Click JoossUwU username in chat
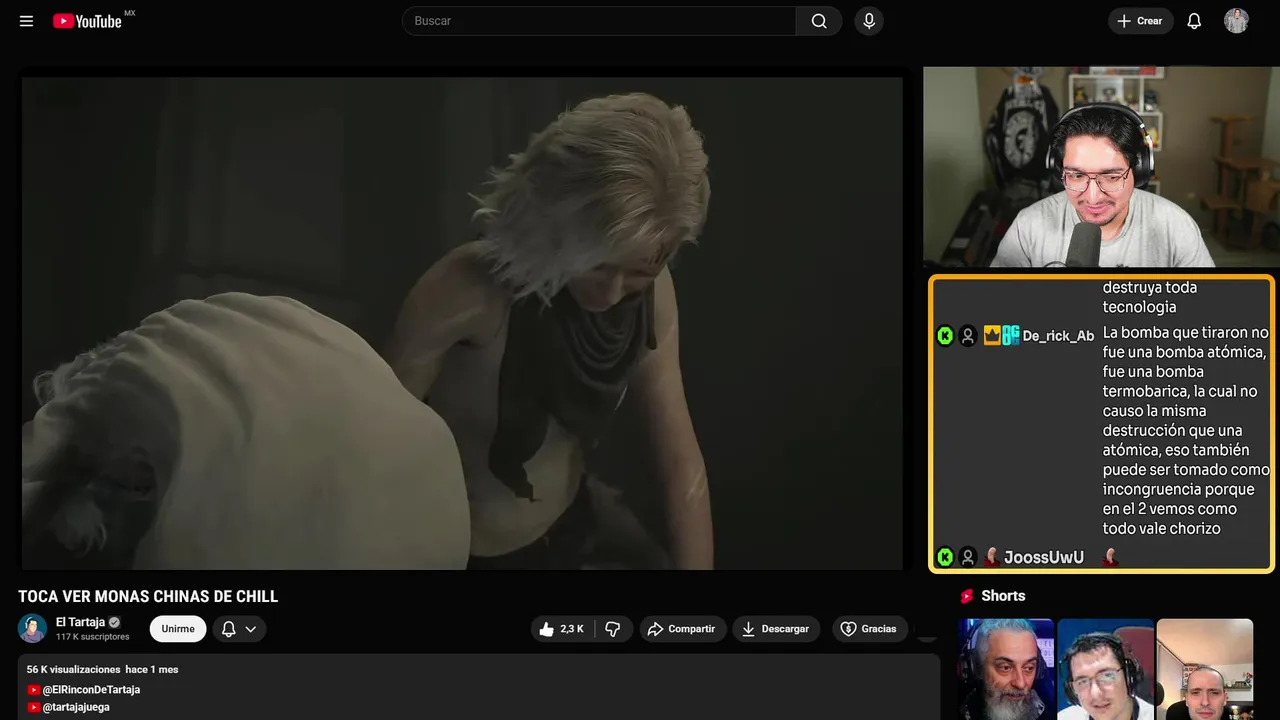The width and height of the screenshot is (1280, 720). [x=1044, y=557]
